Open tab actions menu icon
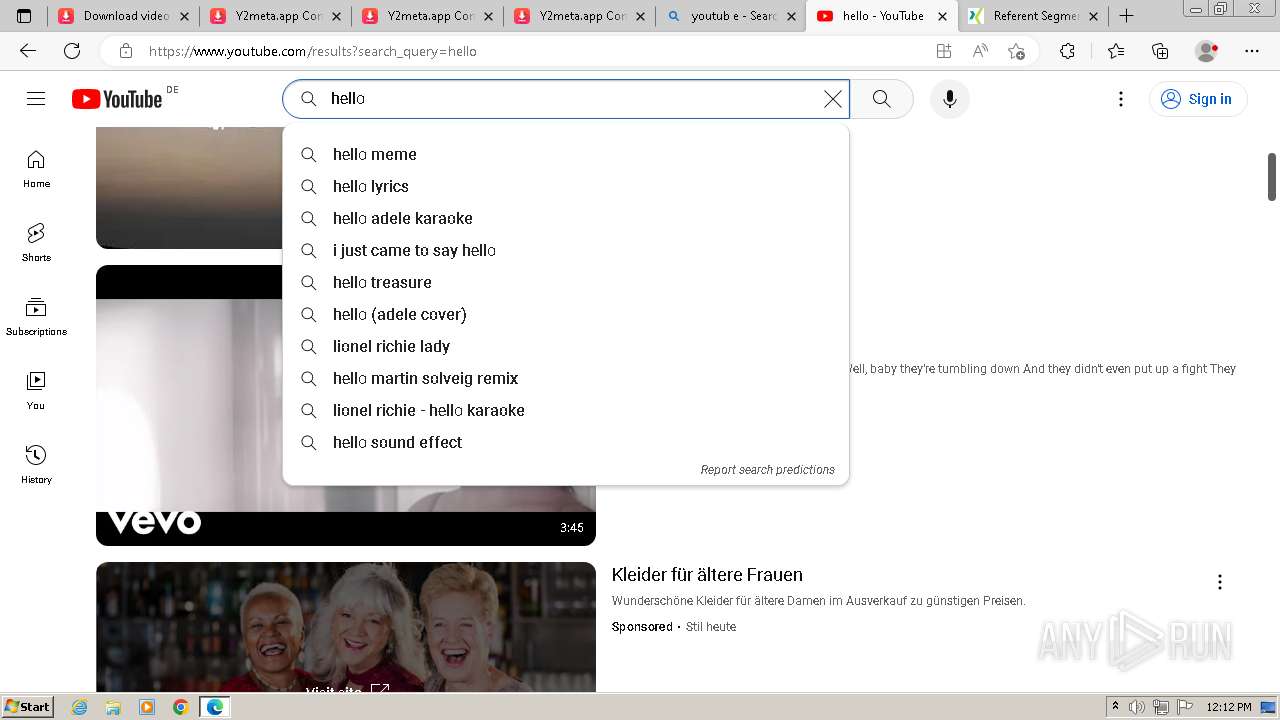 click(x=24, y=16)
